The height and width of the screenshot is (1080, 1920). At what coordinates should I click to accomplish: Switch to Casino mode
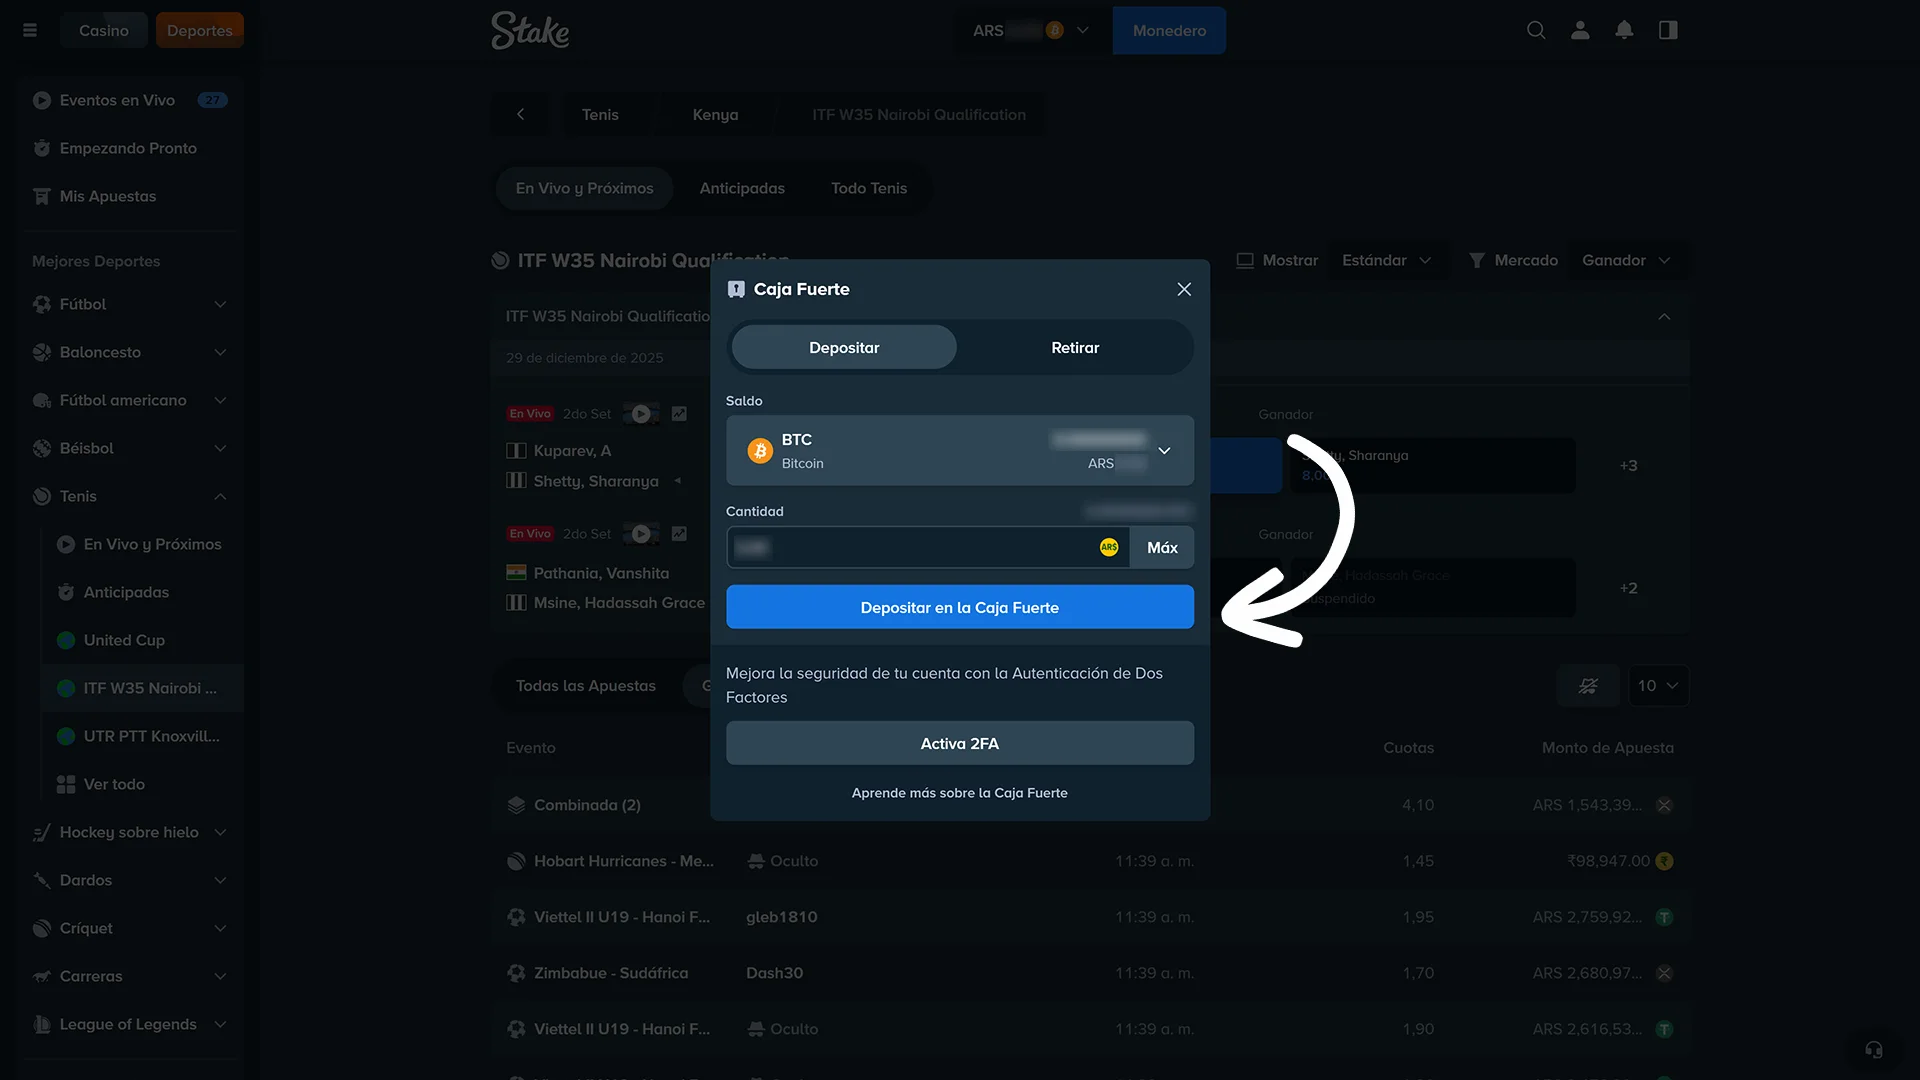point(104,30)
